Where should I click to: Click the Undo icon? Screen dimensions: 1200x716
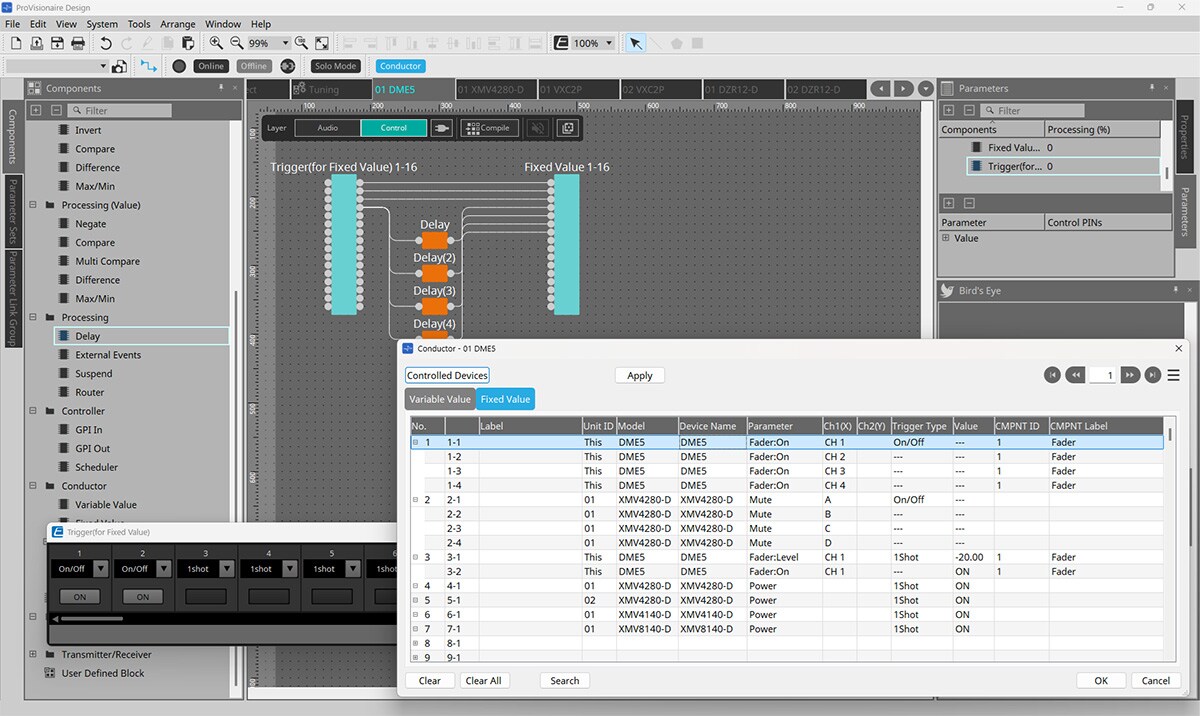click(106, 43)
